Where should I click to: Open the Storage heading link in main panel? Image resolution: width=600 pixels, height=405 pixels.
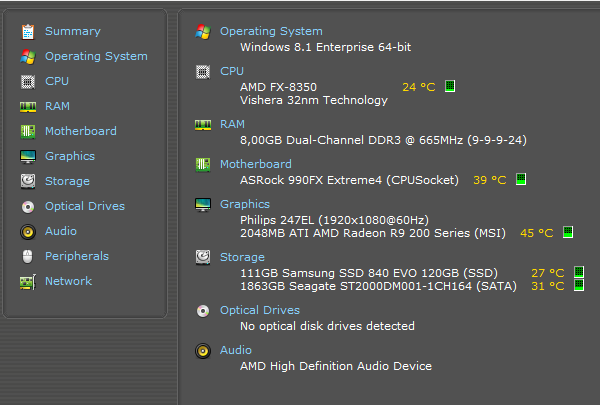click(242, 257)
